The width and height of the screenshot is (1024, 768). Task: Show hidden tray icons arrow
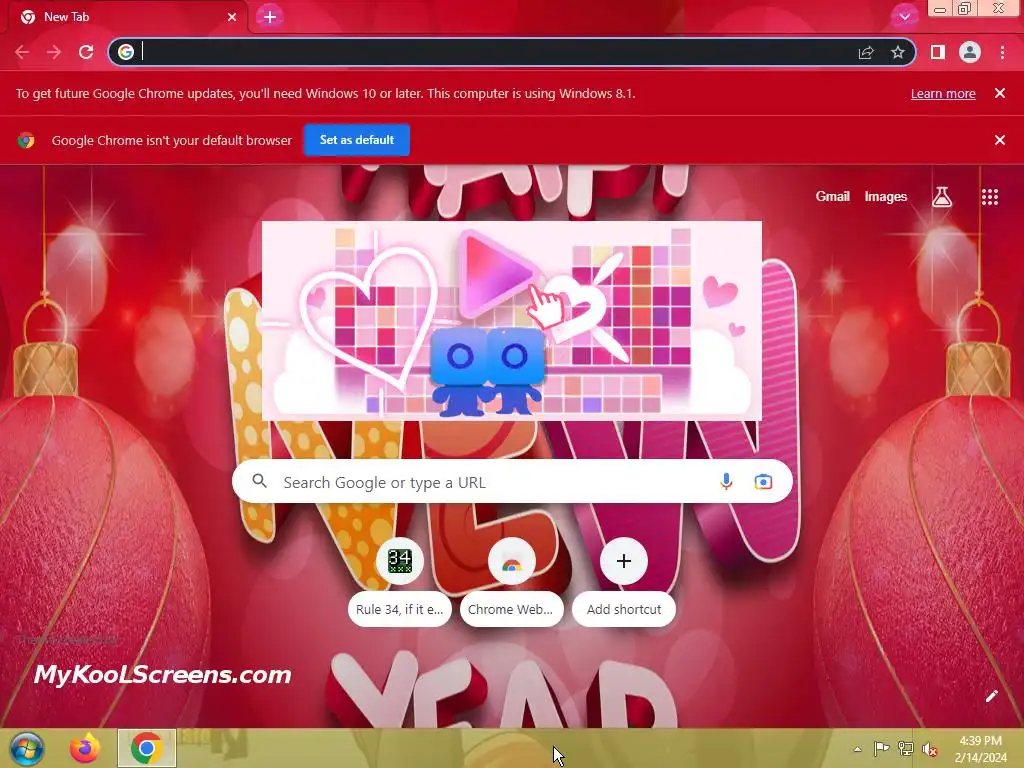pos(857,749)
